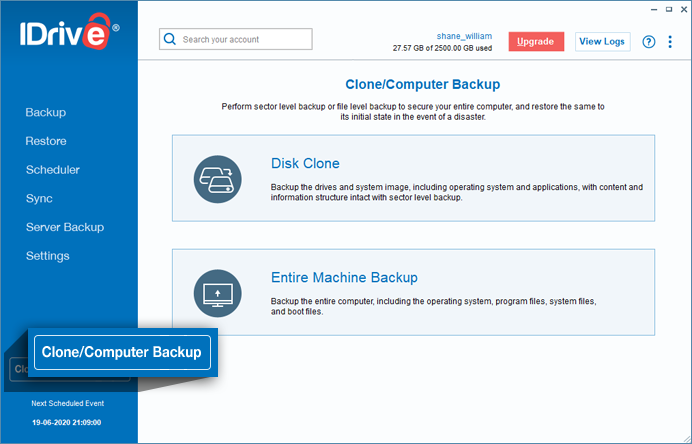The height and width of the screenshot is (444, 692).
Task: Select Sync in the sidebar
Action: 39,199
